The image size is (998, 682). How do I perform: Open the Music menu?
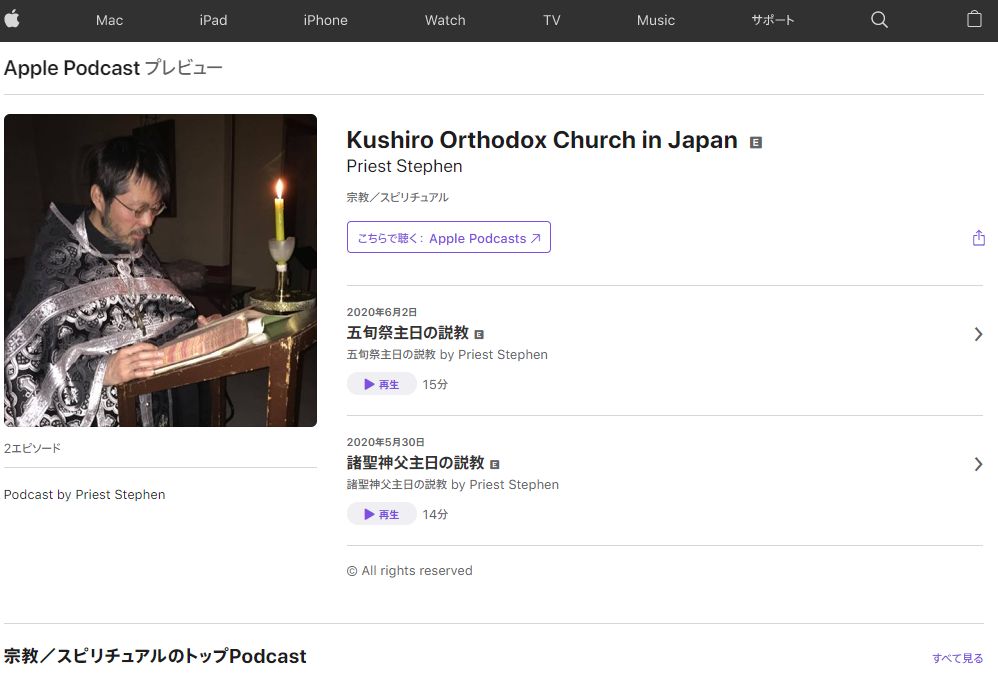click(x=656, y=20)
